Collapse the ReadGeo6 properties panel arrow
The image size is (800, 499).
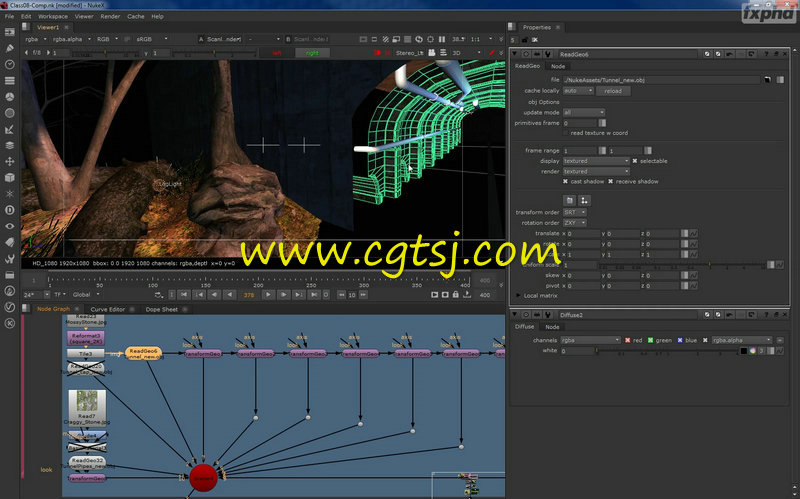click(515, 54)
